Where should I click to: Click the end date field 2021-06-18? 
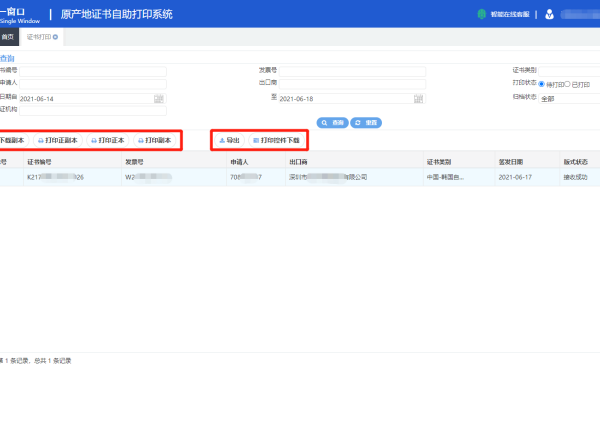pyautogui.click(x=352, y=98)
